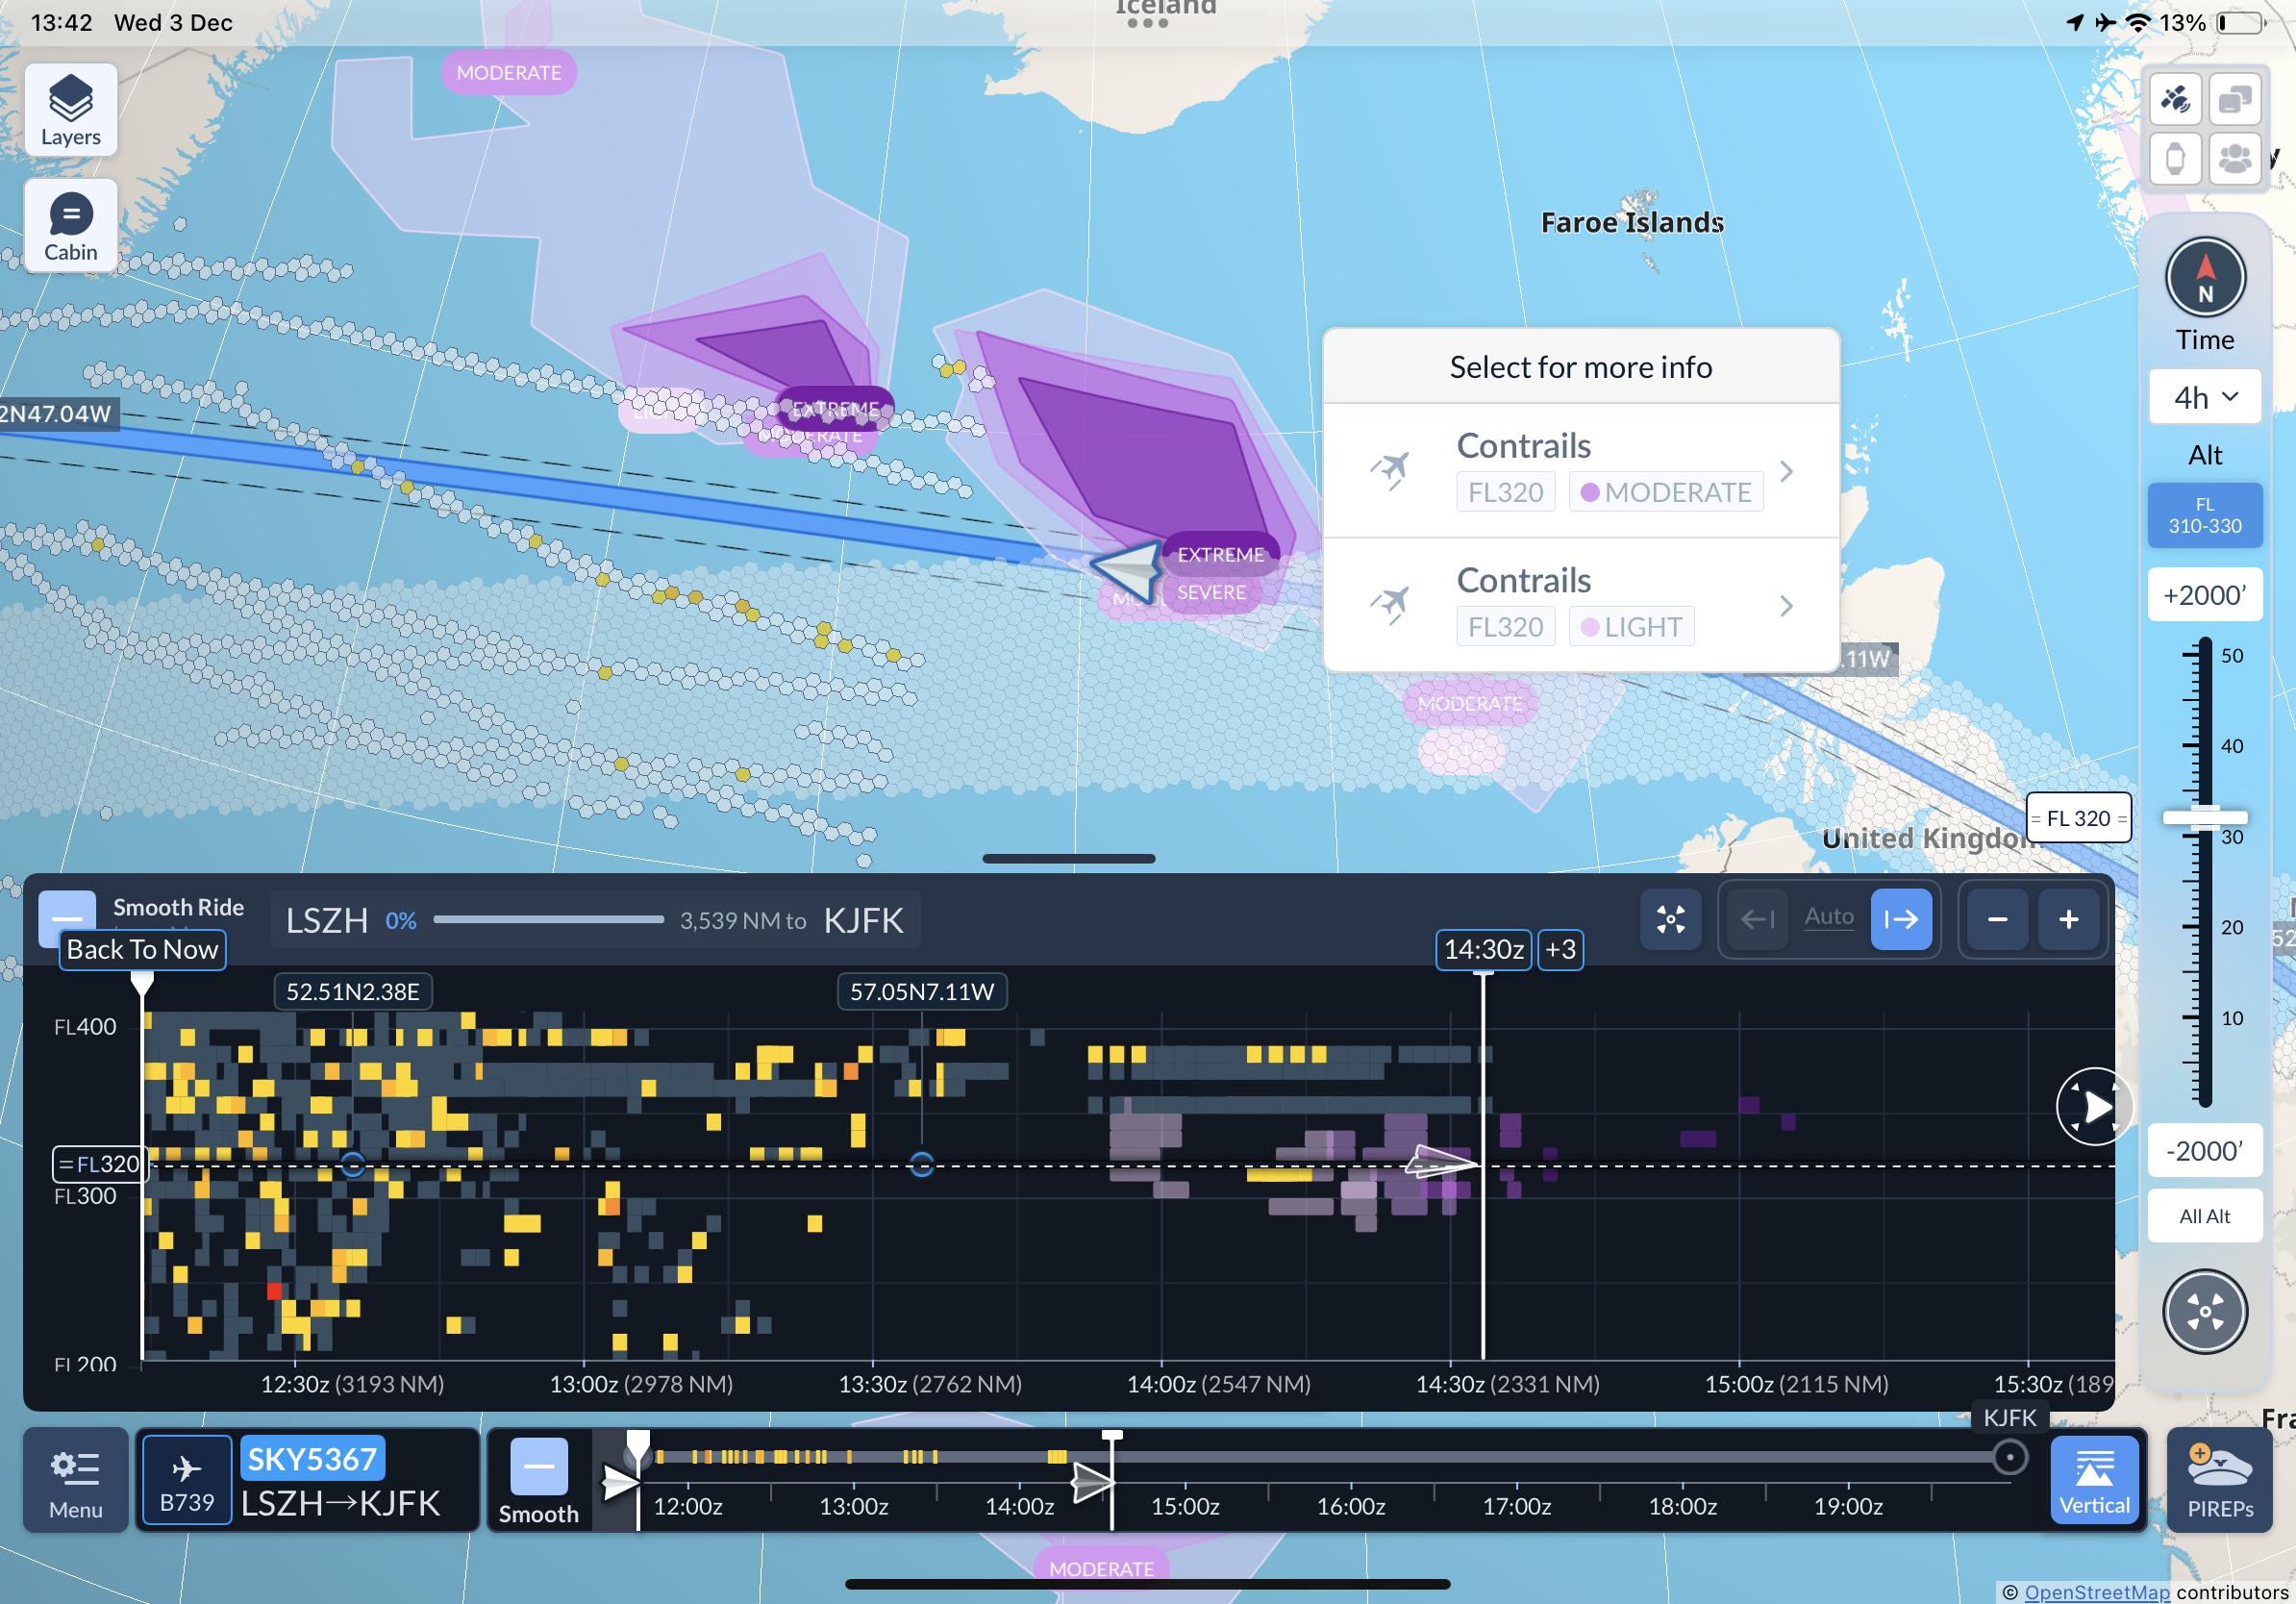Click the center-on-aircraft icon in profile bar
2296x1604 pixels.
pyautogui.click(x=1670, y=918)
